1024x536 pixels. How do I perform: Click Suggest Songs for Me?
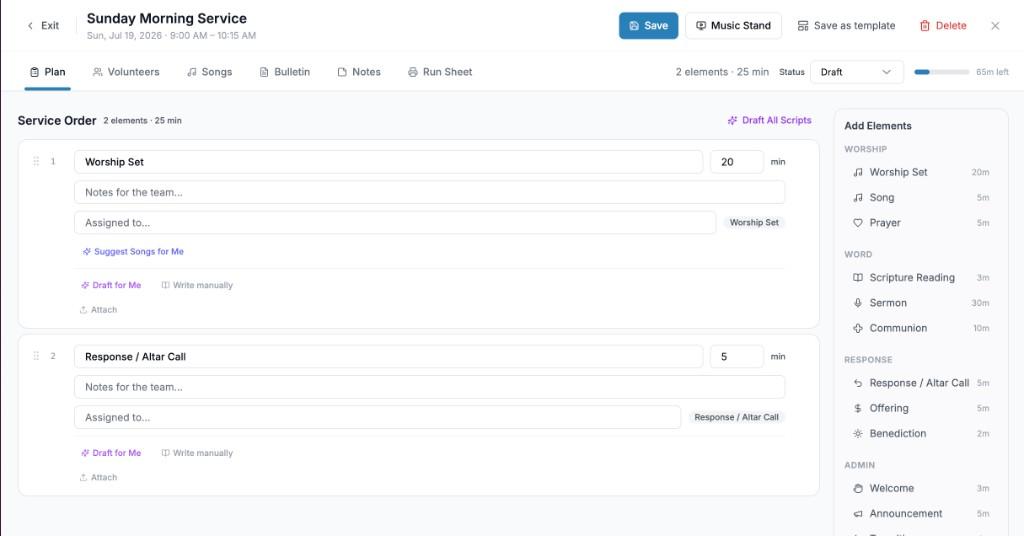(133, 251)
